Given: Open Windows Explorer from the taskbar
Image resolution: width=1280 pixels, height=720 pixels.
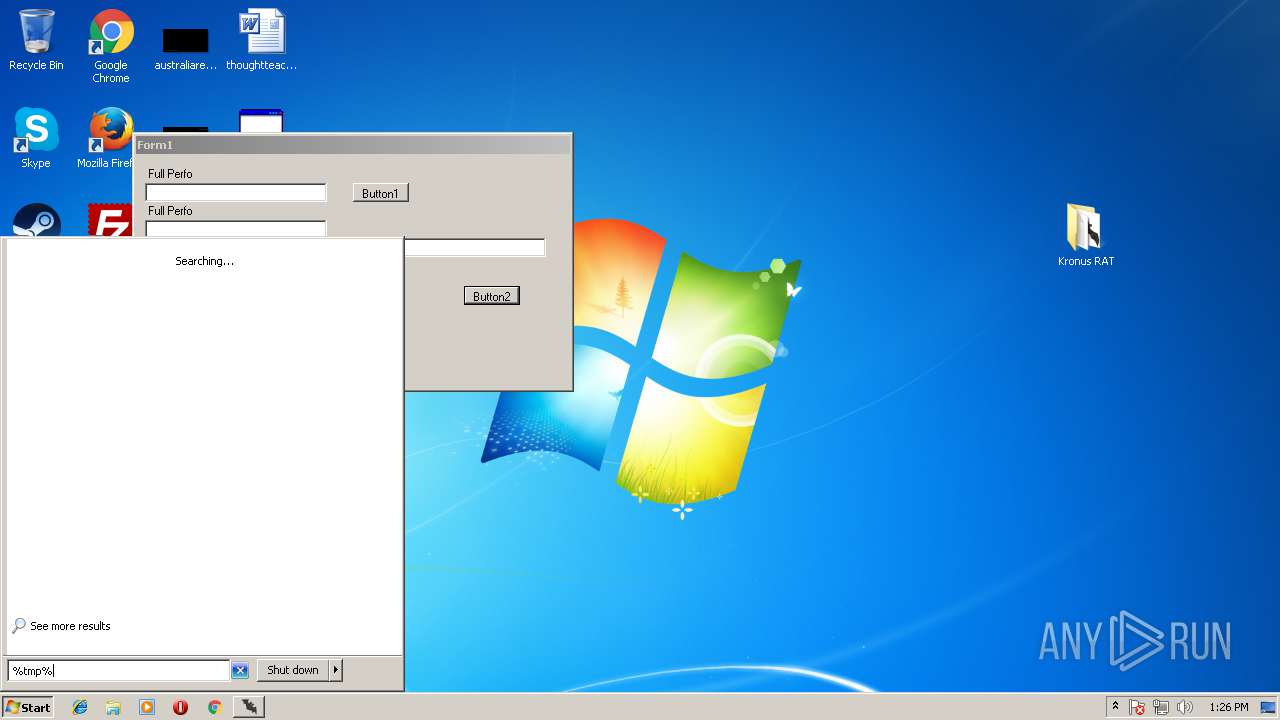Looking at the screenshot, I should [x=113, y=707].
